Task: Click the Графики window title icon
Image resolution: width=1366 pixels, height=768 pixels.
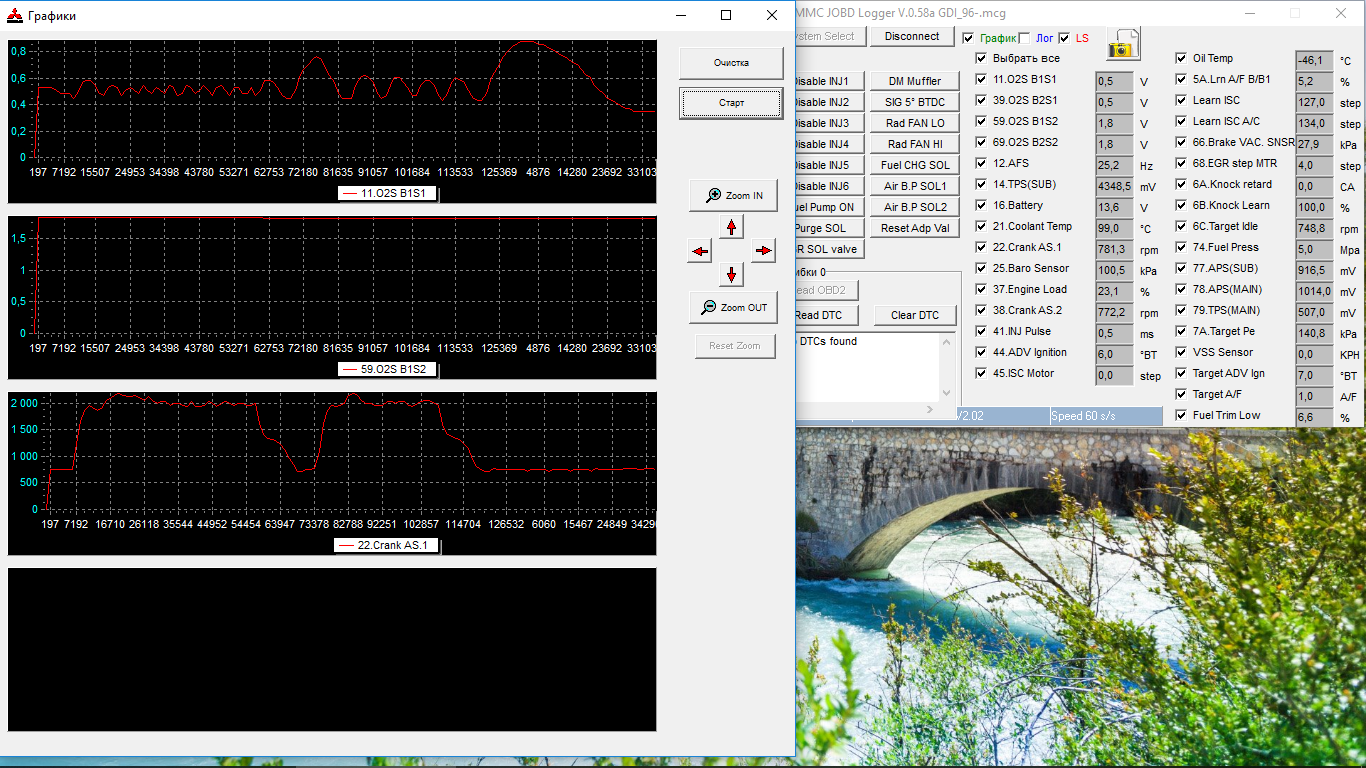Action: pyautogui.click(x=15, y=15)
